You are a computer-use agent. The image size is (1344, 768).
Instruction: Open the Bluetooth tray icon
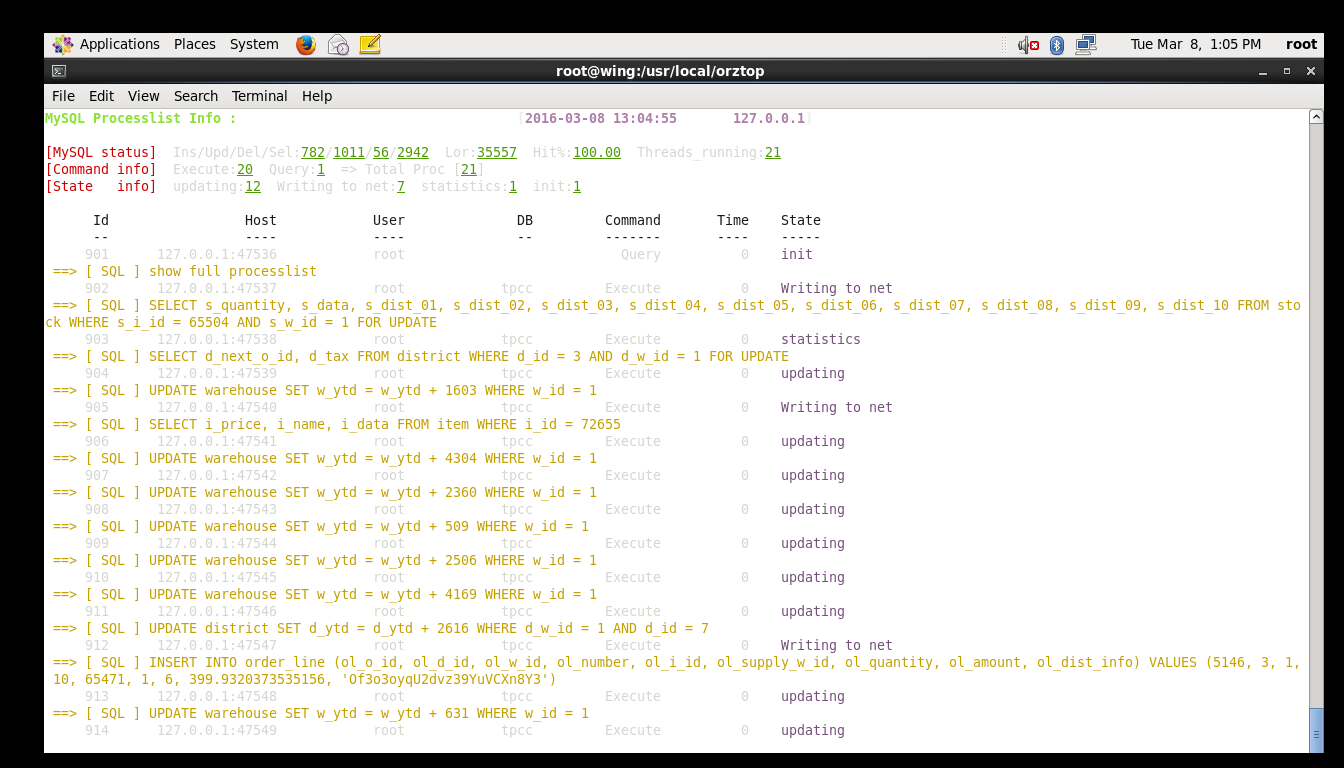point(1057,45)
